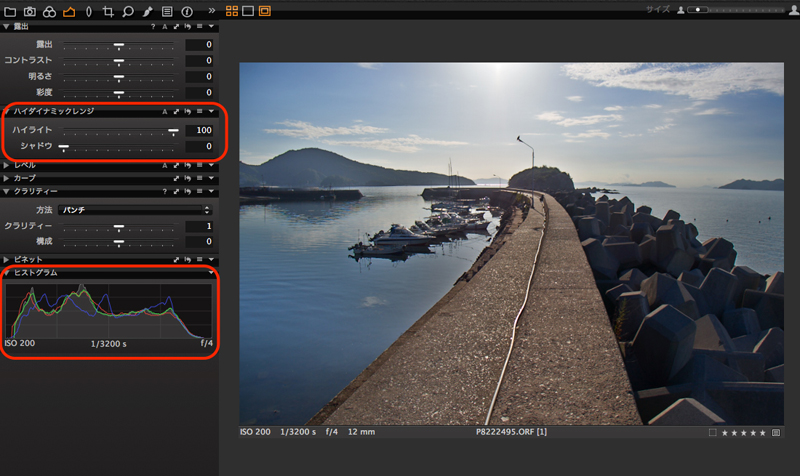Open the Lens correction tool tab
Image resolution: width=800 pixels, height=476 pixels.
point(88,11)
